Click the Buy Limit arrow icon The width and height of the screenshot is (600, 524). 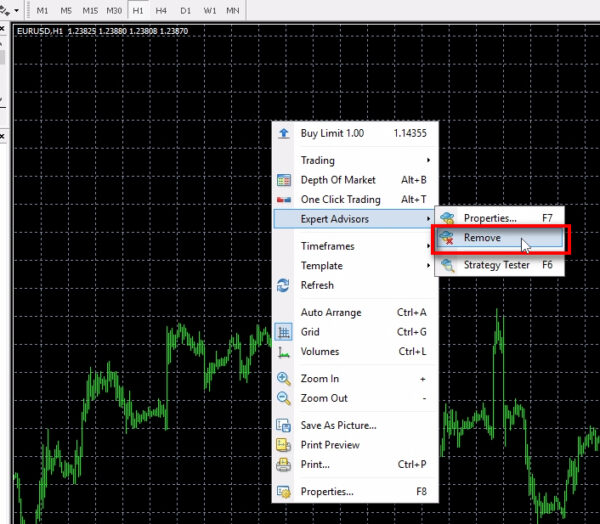284,133
